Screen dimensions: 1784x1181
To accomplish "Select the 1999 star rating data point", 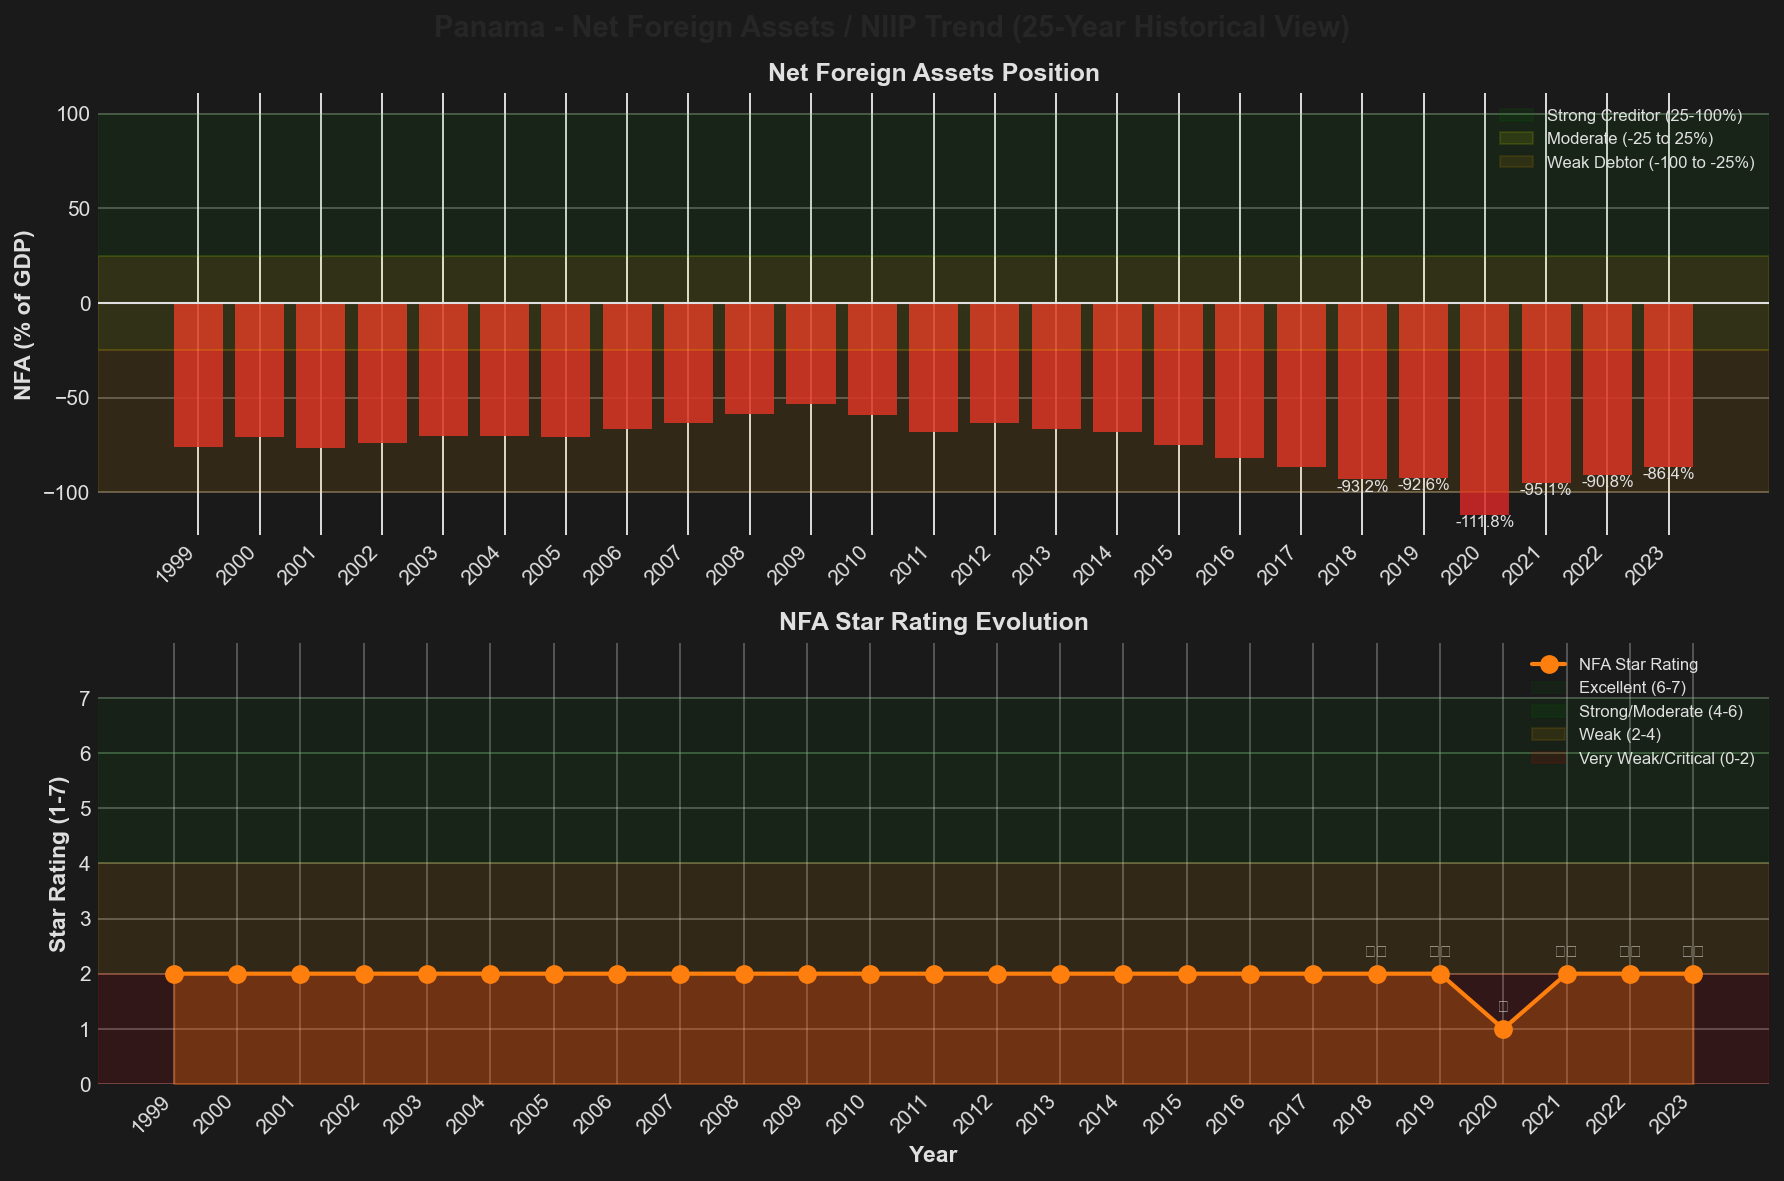I will point(174,974).
